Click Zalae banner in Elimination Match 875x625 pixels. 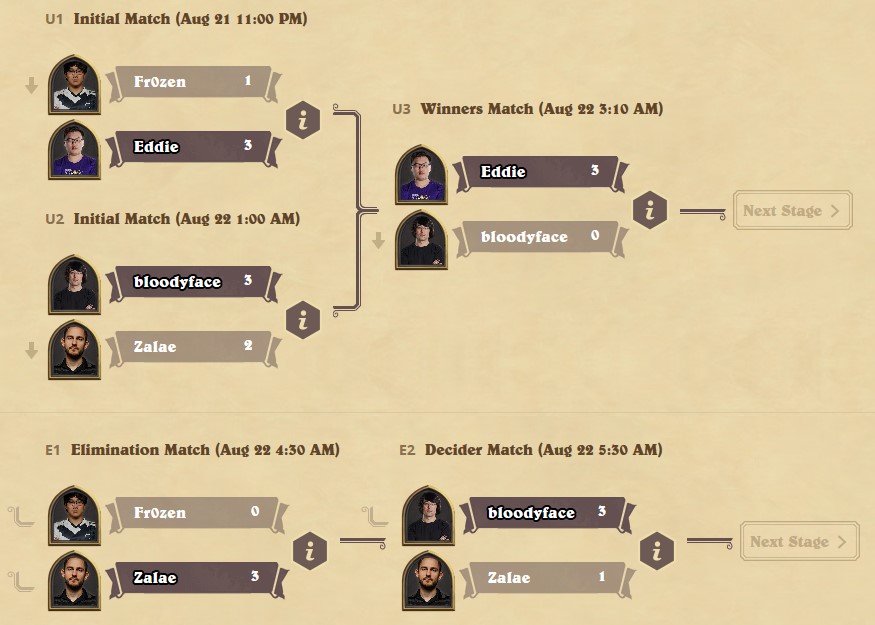coord(198,578)
